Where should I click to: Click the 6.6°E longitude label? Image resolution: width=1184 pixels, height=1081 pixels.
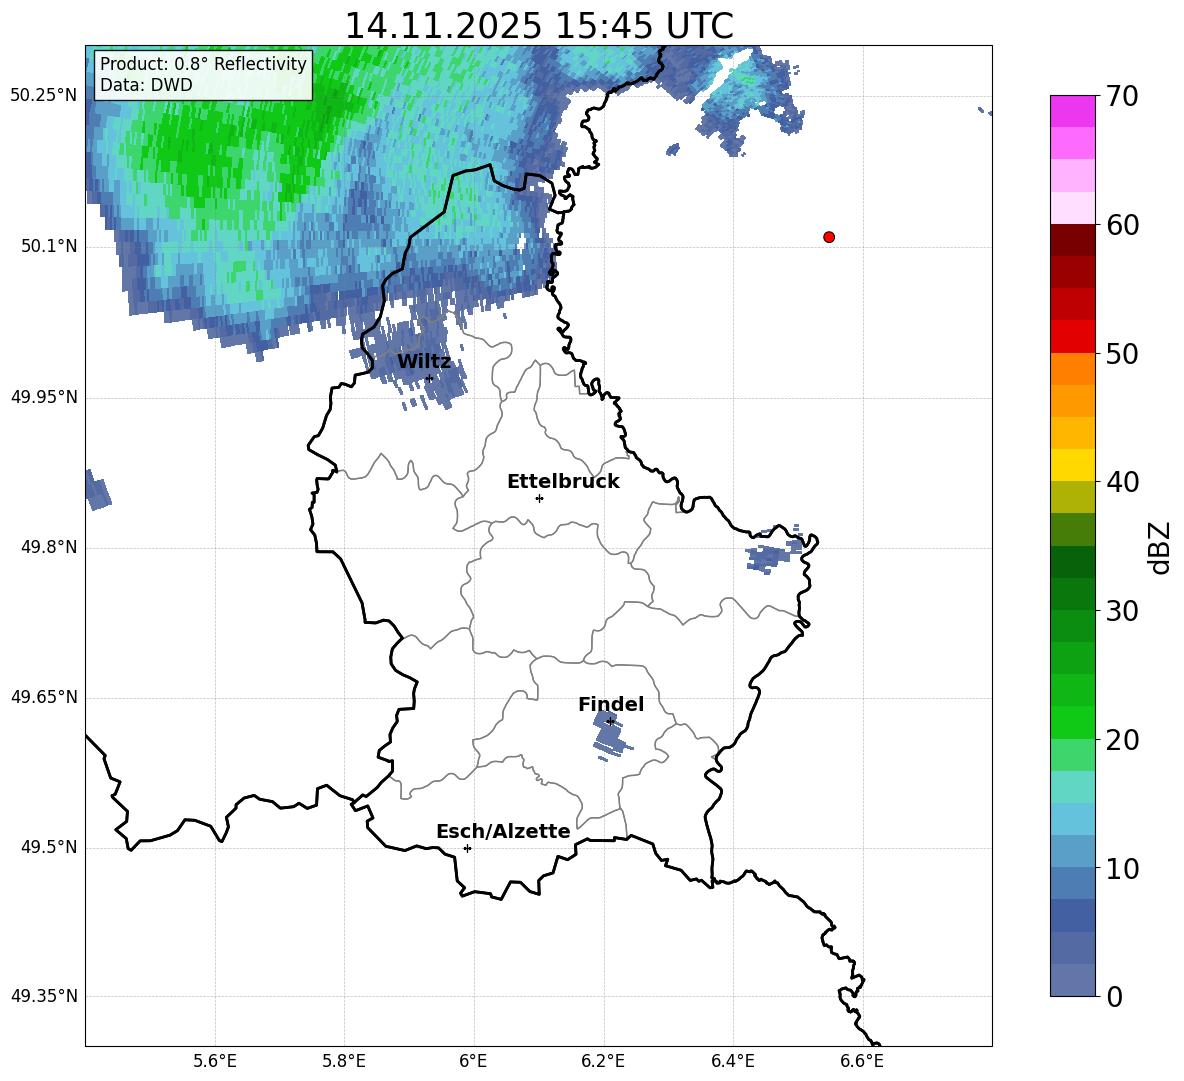(x=862, y=1061)
